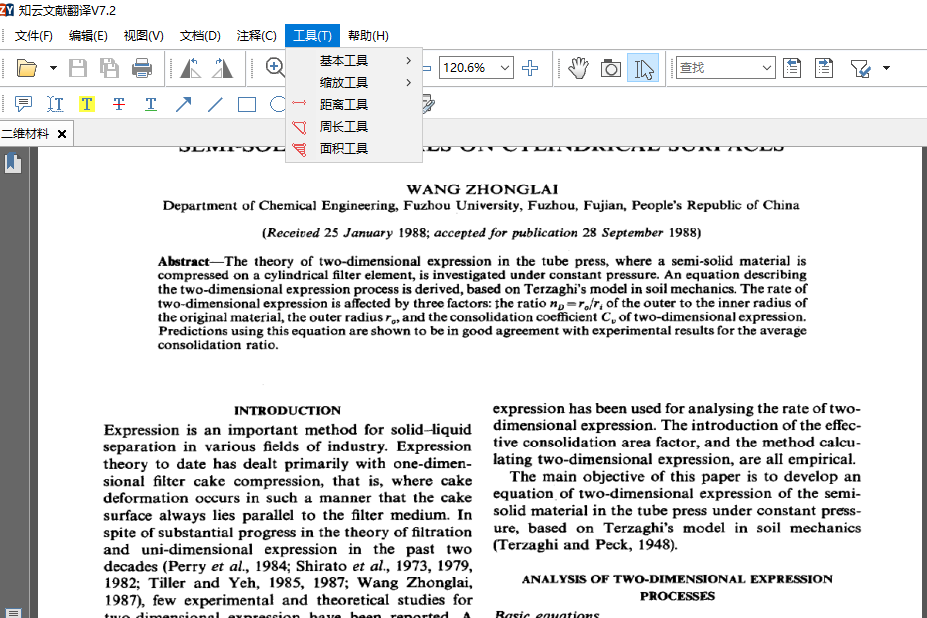Click the save-all disks icon

(x=109, y=68)
